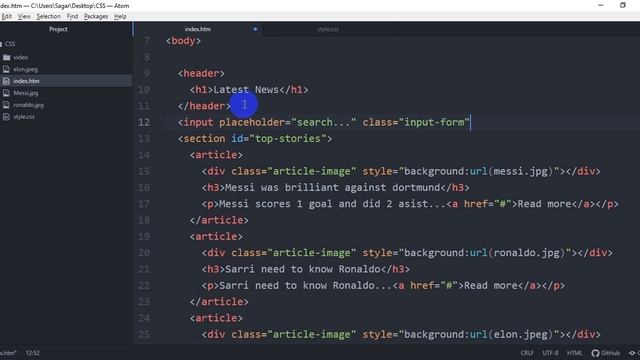The height and width of the screenshot is (360, 640).
Task: Click the closing header tag
Action: [x=204, y=106]
